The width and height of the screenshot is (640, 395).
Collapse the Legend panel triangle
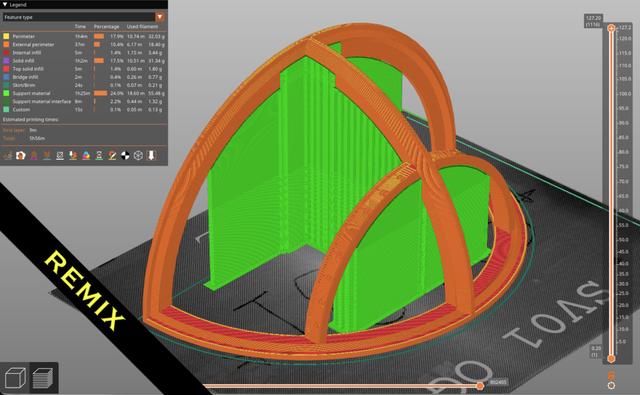click(x=4, y=4)
